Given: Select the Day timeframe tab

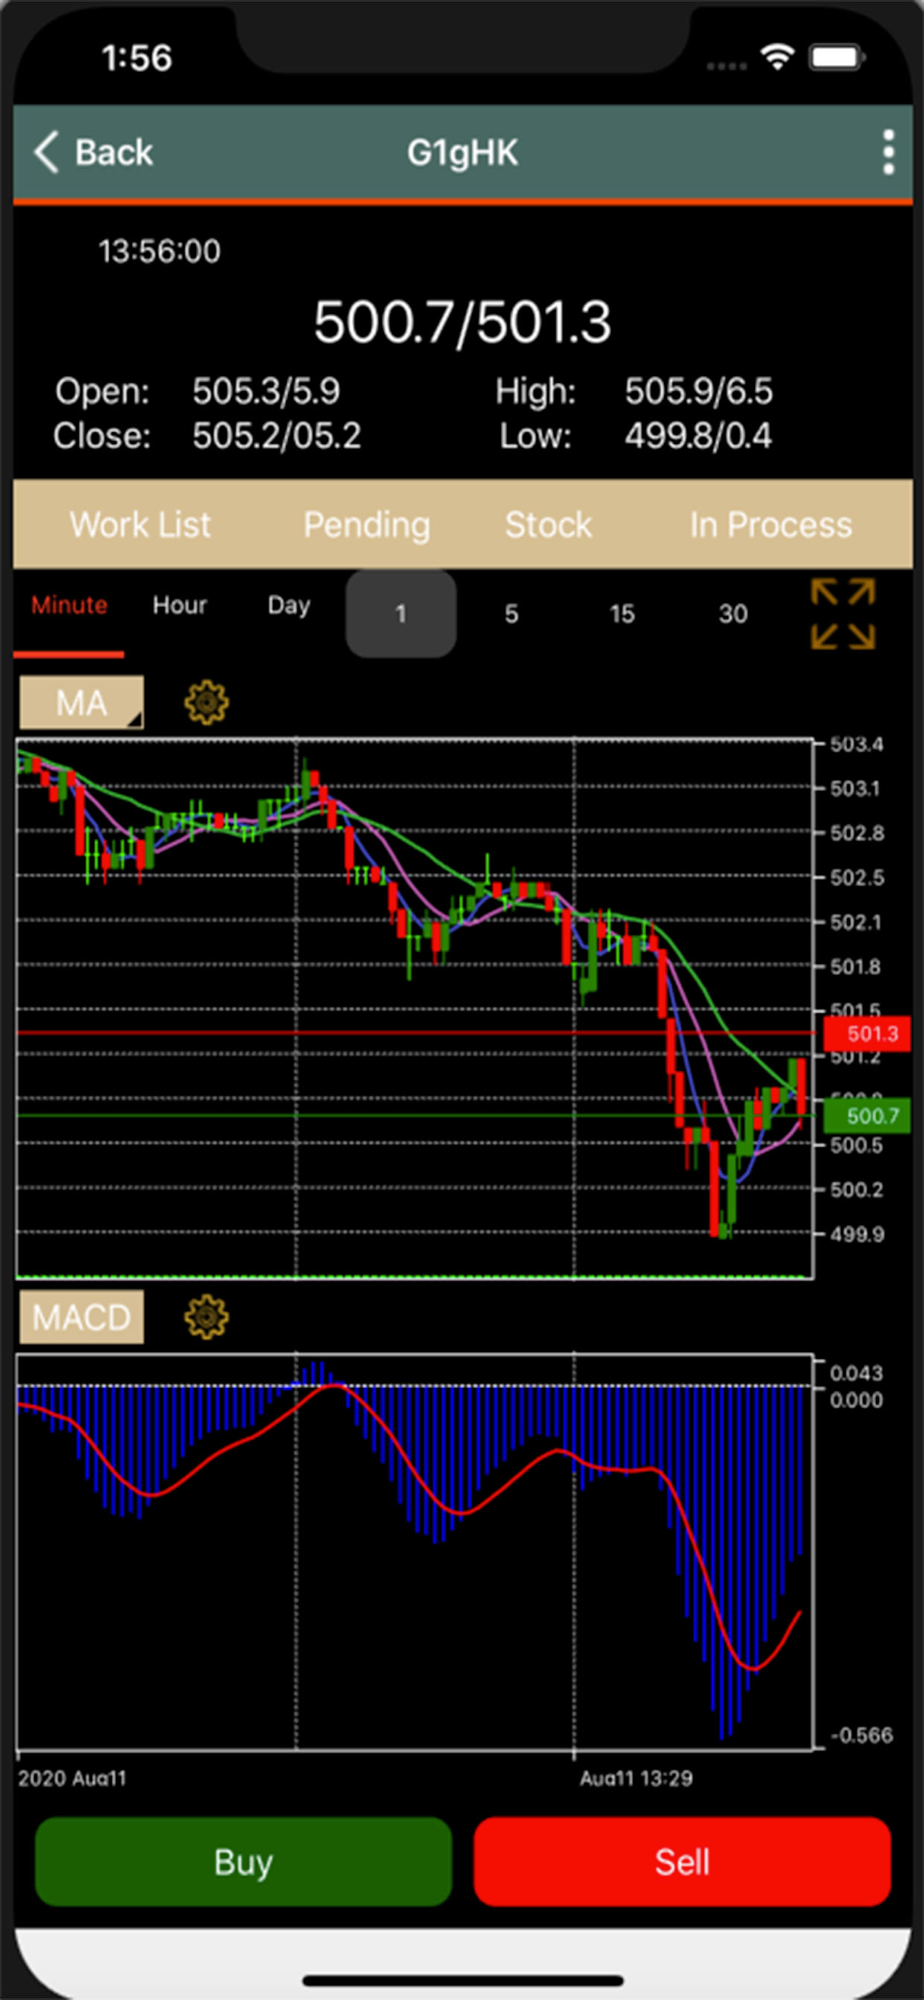Looking at the screenshot, I should tap(289, 605).
